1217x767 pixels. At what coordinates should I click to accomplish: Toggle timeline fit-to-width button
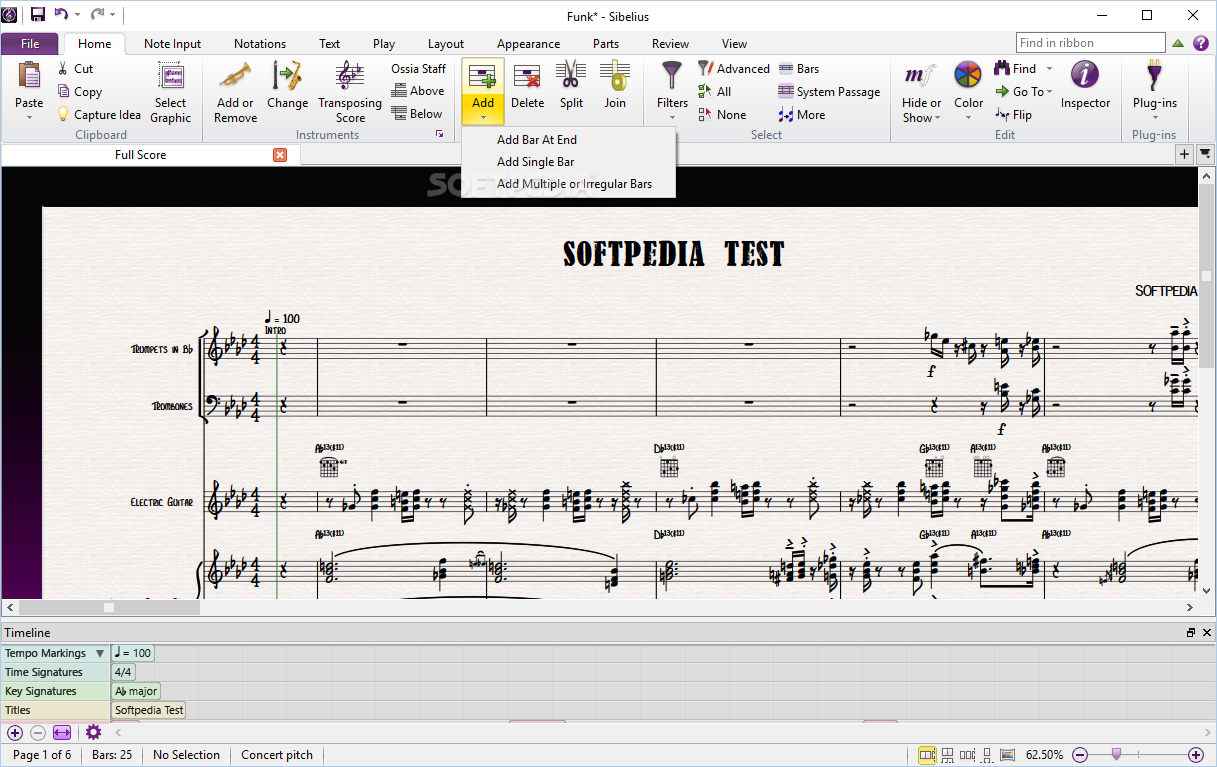coord(62,733)
